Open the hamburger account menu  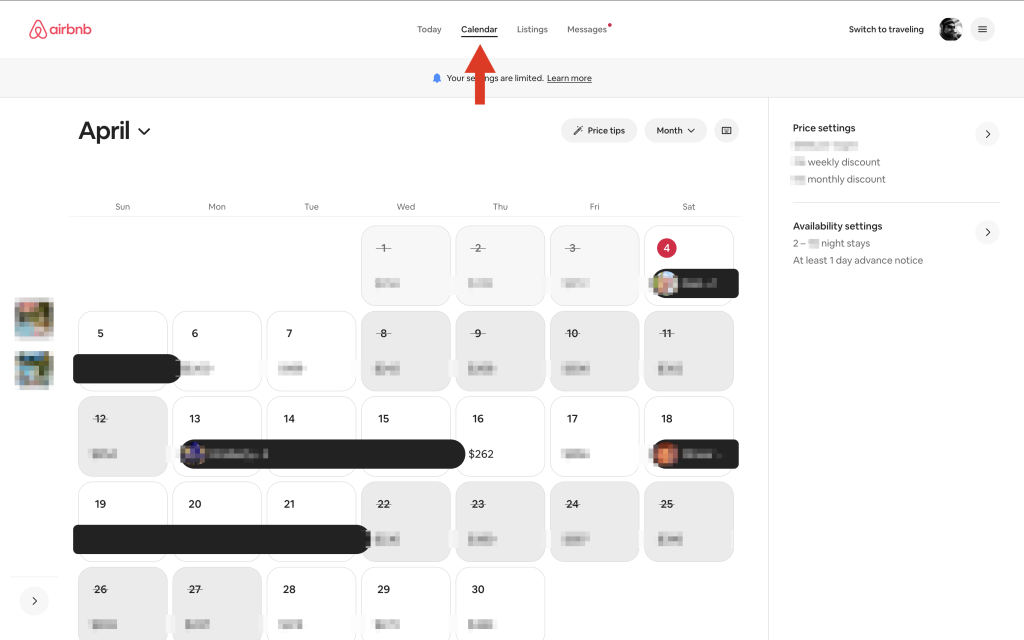[x=982, y=29]
